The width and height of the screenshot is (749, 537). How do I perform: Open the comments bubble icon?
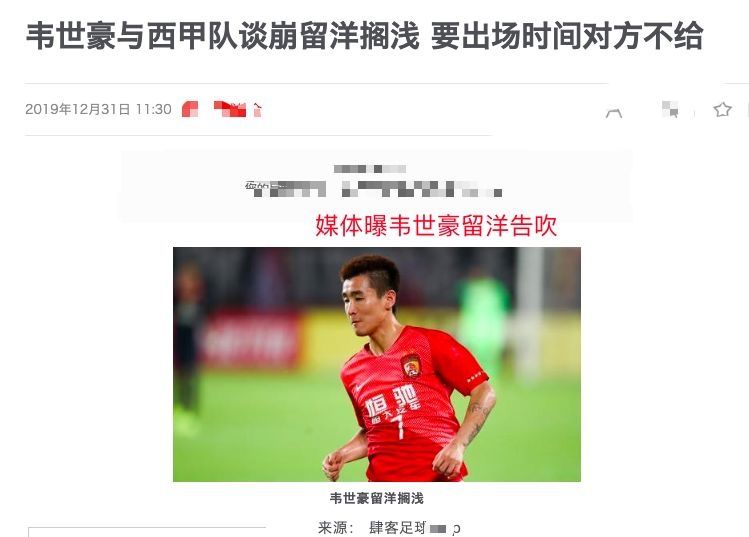[670, 109]
